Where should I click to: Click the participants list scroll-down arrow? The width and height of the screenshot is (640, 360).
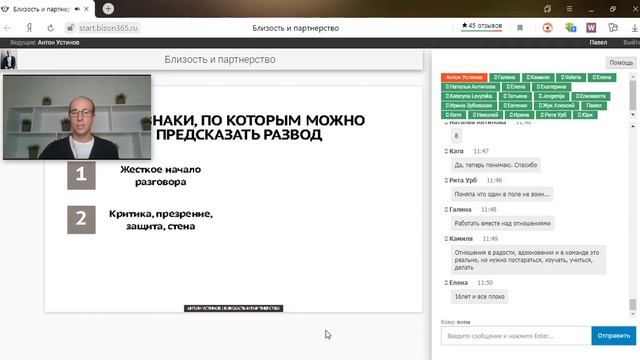(x=633, y=114)
